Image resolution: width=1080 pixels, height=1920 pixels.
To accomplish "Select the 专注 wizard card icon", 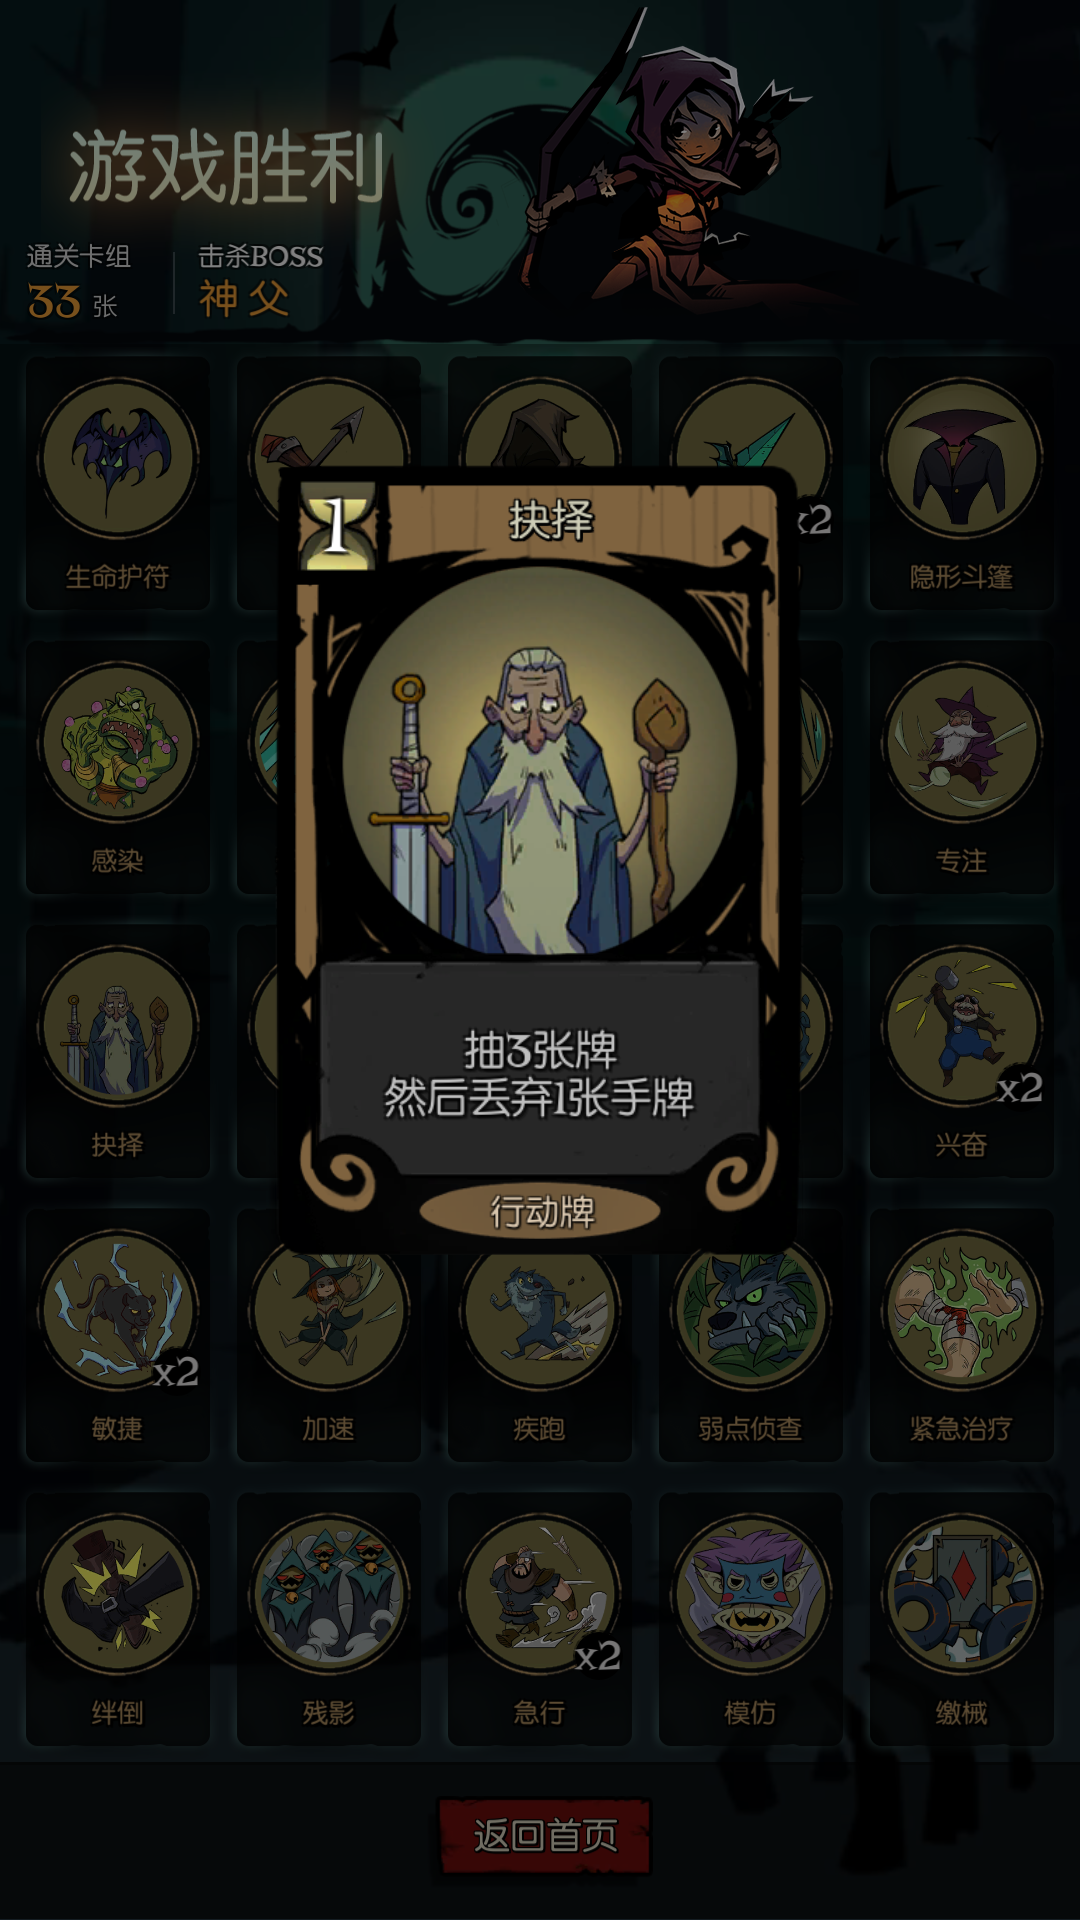I will pyautogui.click(x=962, y=741).
